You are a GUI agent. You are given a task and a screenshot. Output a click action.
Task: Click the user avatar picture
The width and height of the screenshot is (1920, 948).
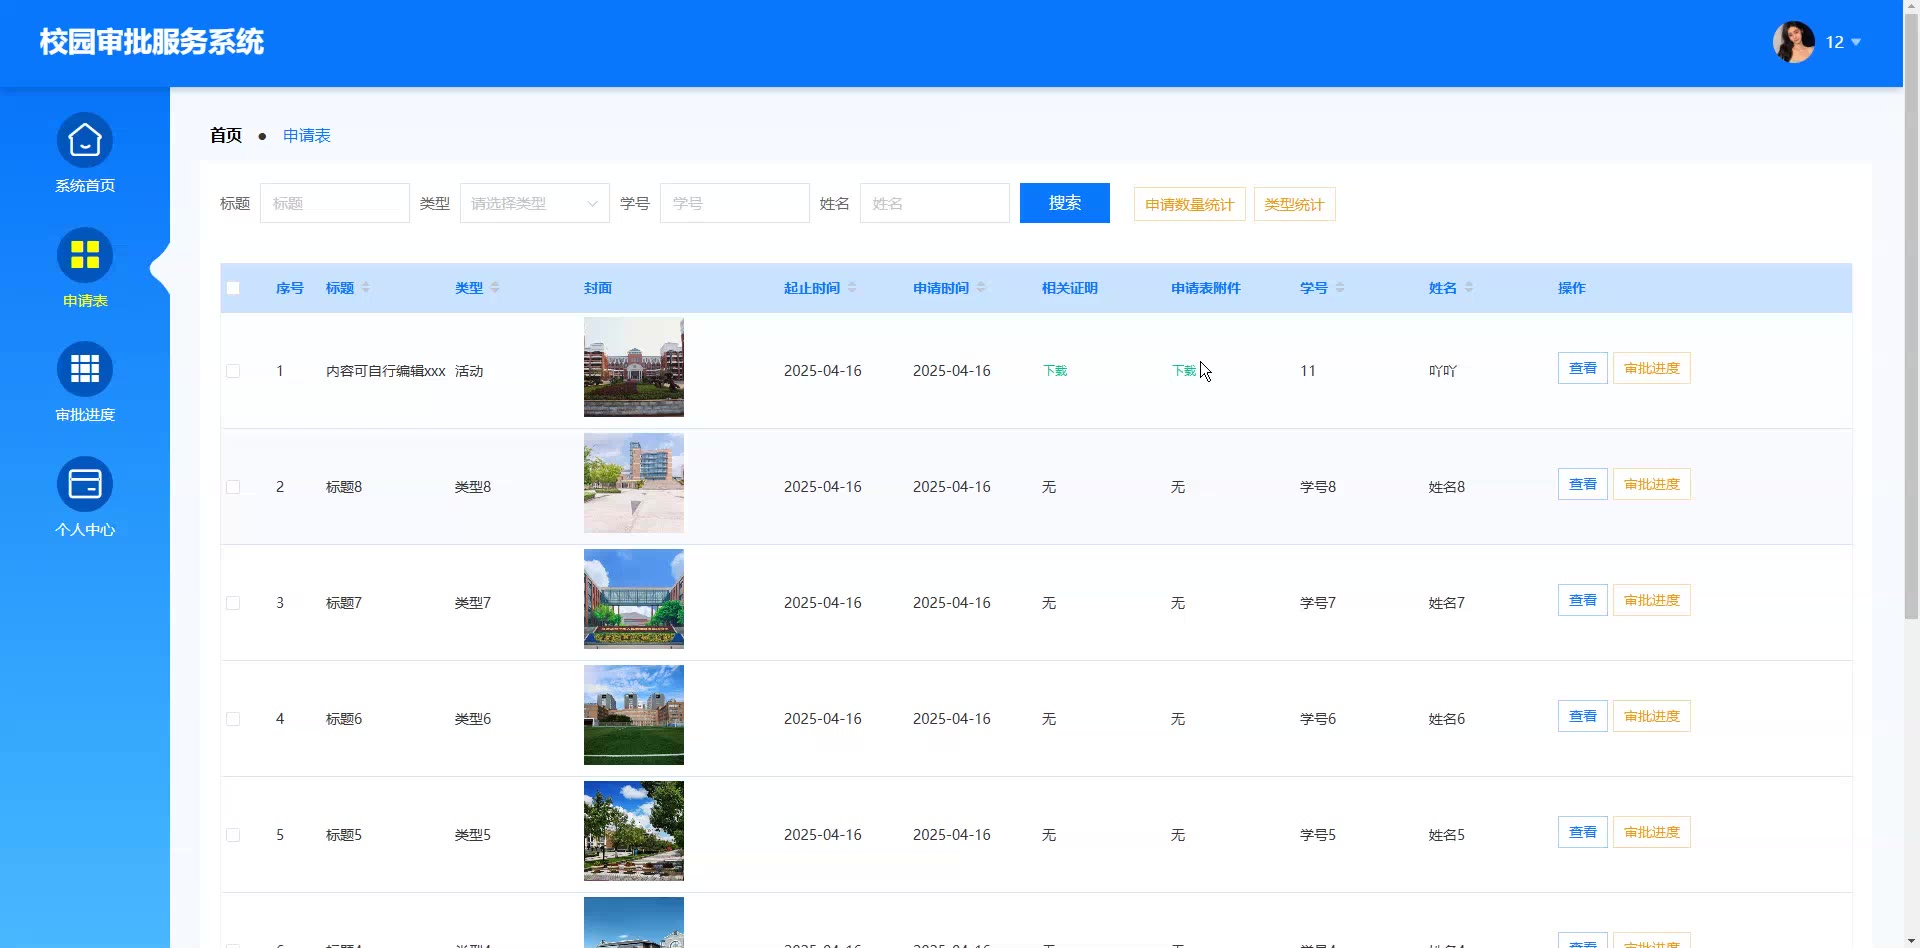tap(1793, 42)
